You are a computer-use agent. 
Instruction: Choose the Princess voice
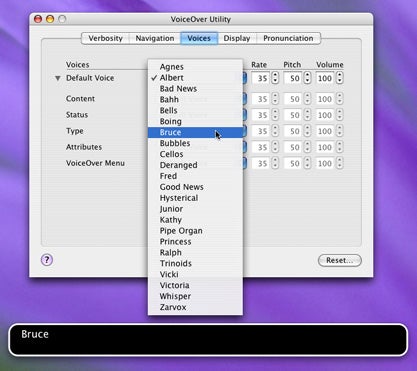click(x=195, y=242)
